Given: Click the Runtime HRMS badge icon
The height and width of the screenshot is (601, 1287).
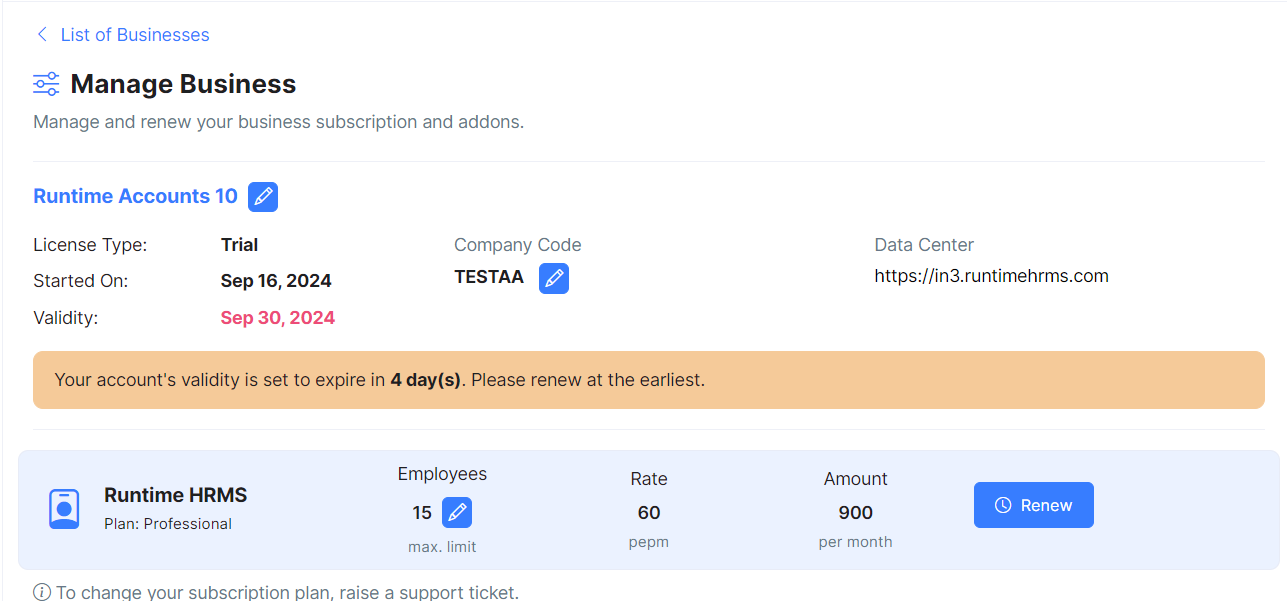Looking at the screenshot, I should click(x=64, y=509).
